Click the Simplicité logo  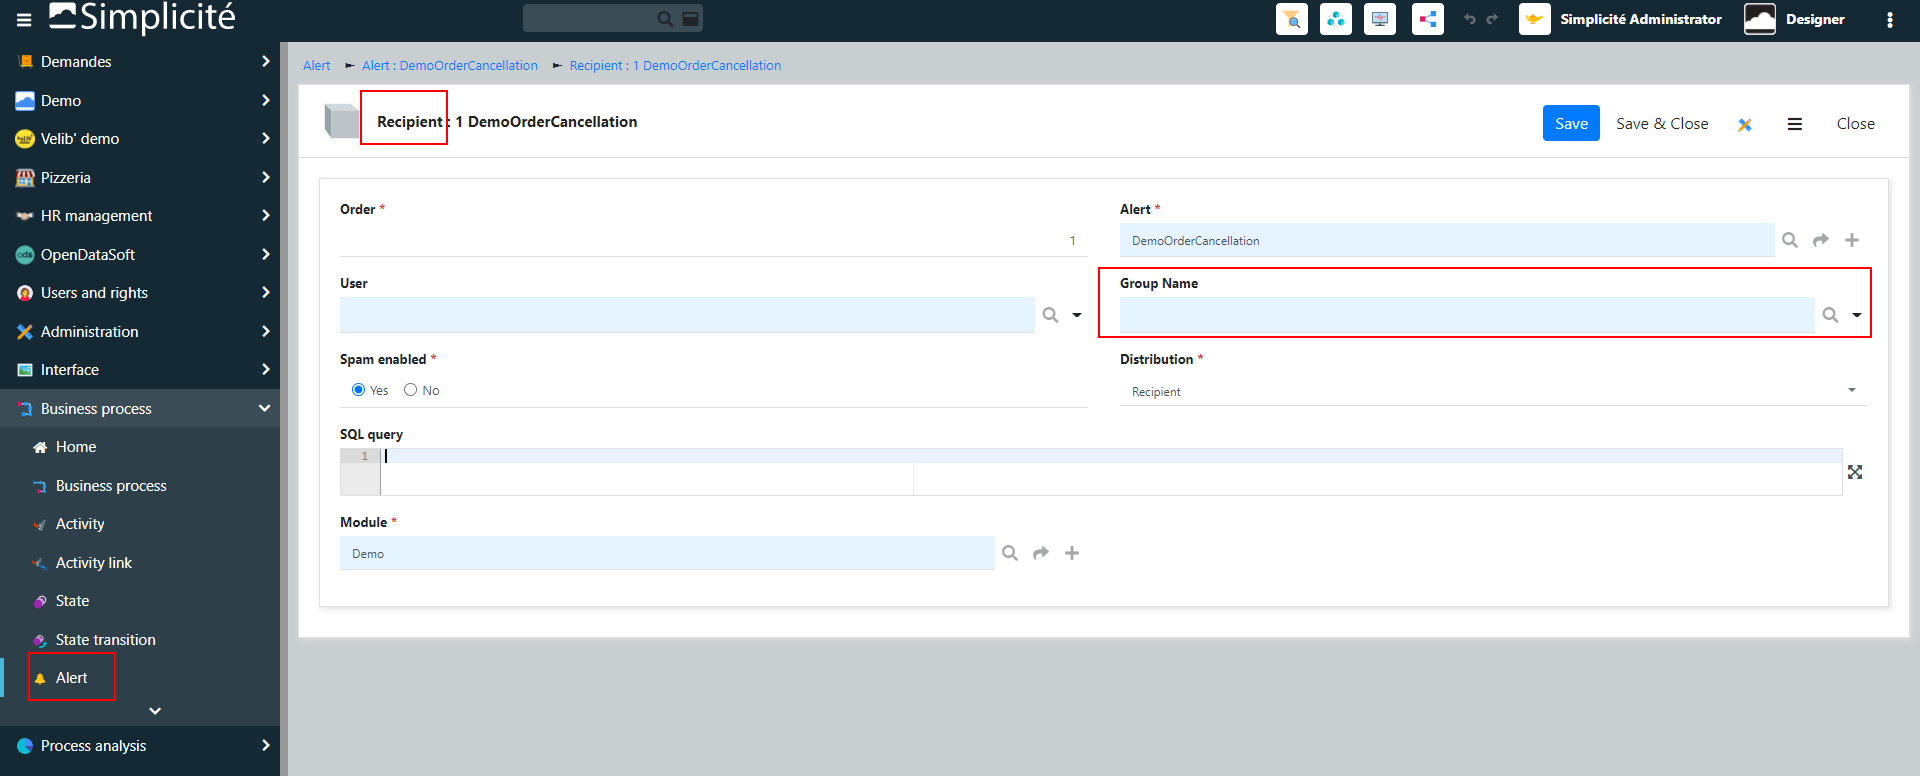point(142,17)
